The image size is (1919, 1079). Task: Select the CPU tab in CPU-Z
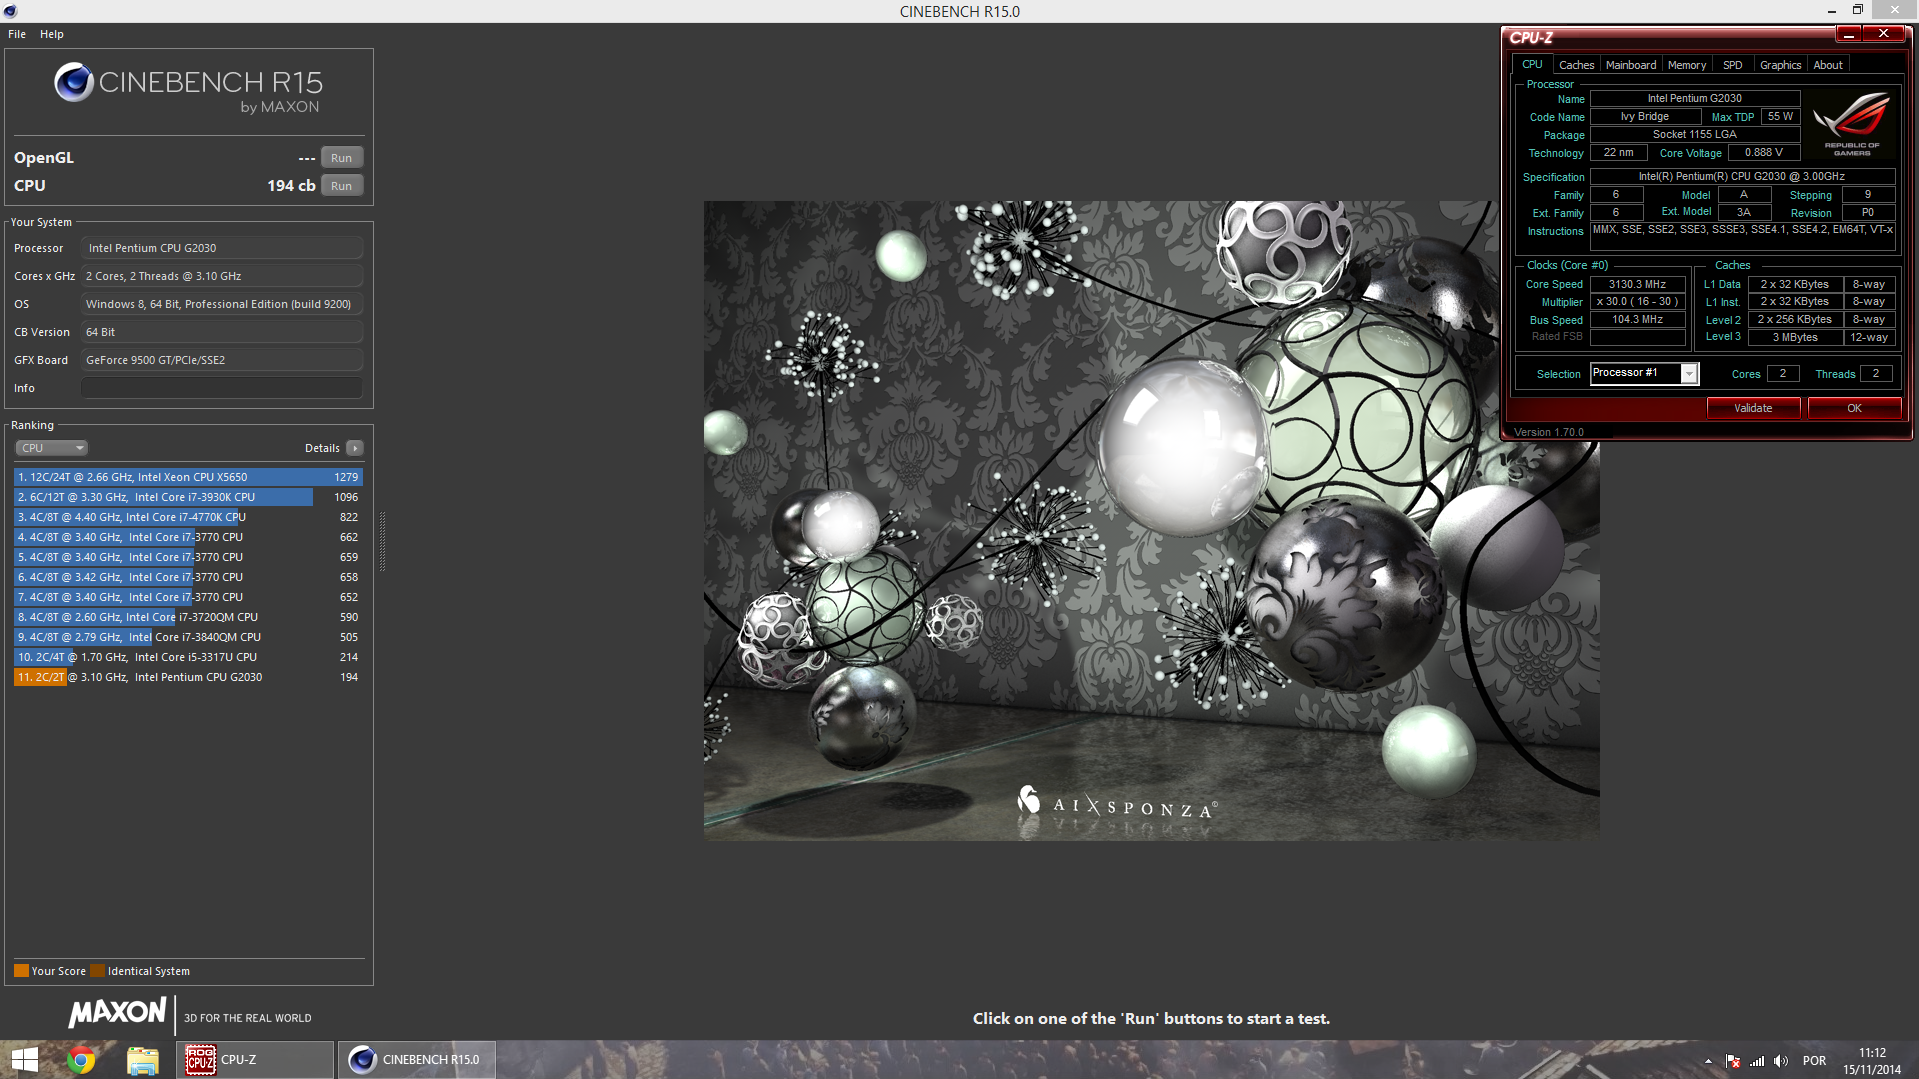tap(1532, 64)
